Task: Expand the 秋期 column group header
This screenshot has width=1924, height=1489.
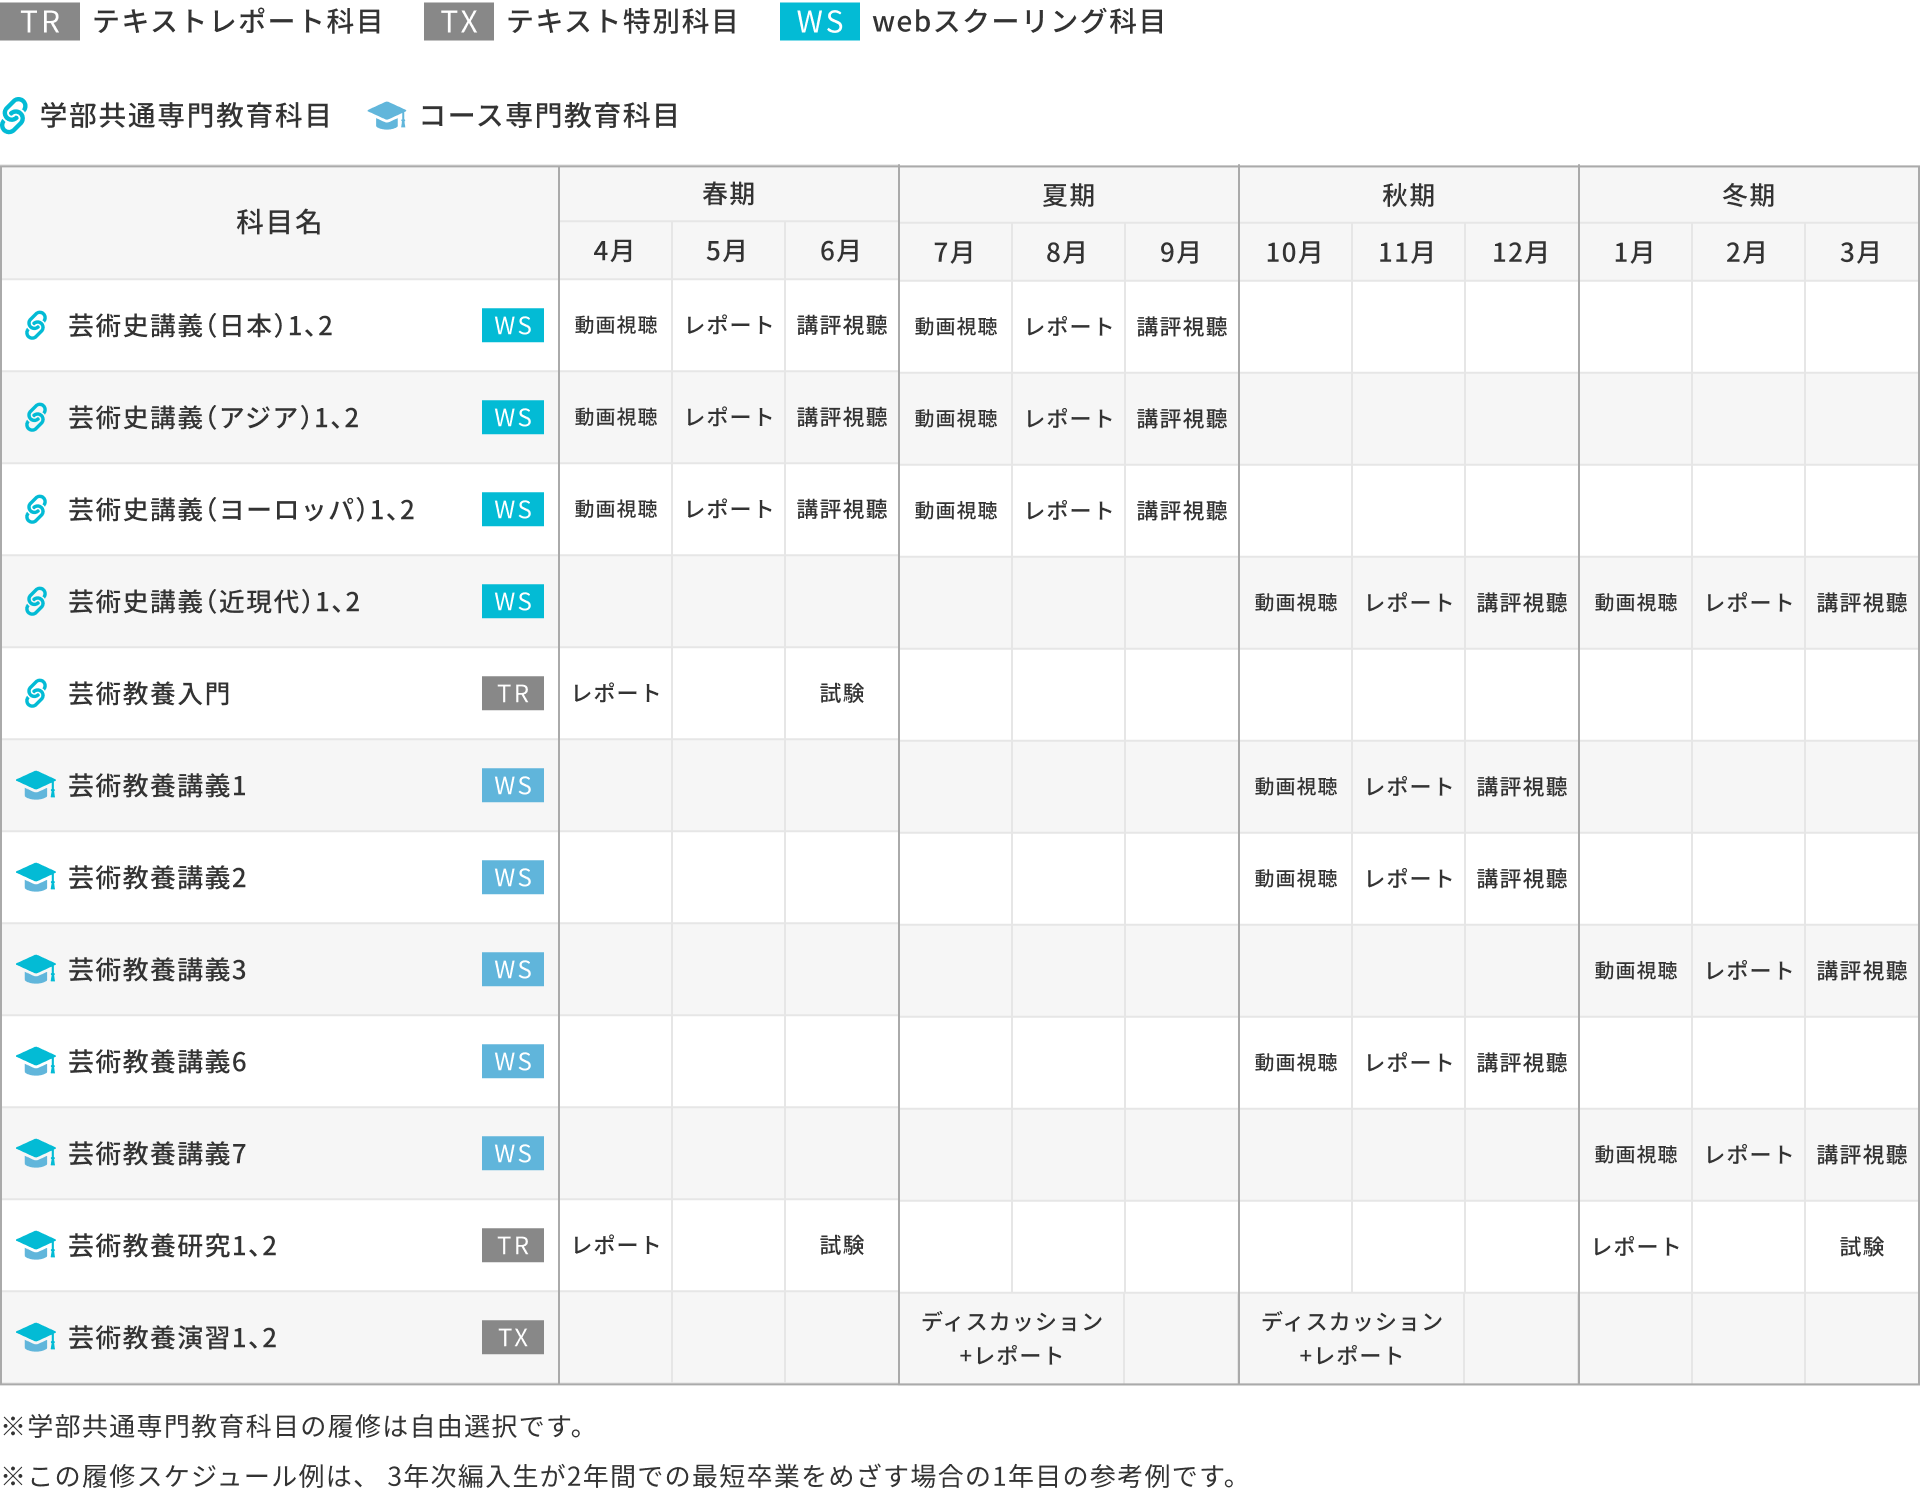Action: (1408, 195)
